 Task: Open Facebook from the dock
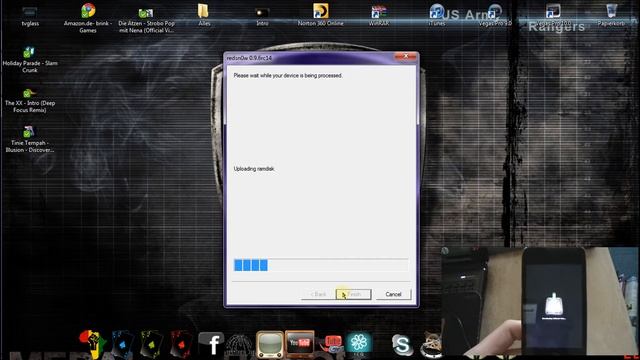click(211, 344)
